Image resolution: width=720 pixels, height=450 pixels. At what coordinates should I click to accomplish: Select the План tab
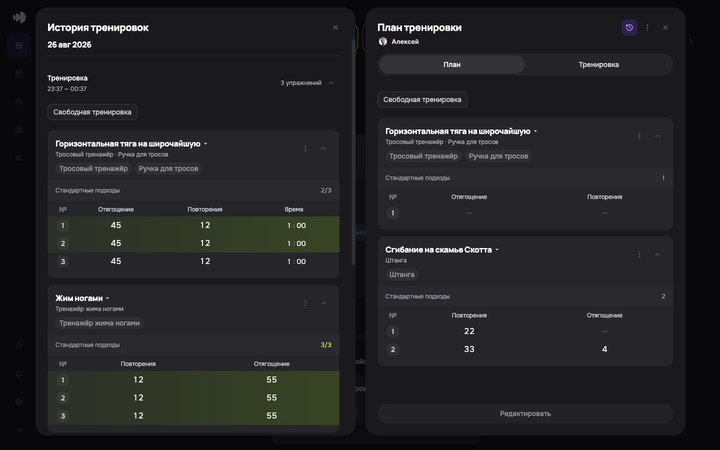click(x=452, y=65)
